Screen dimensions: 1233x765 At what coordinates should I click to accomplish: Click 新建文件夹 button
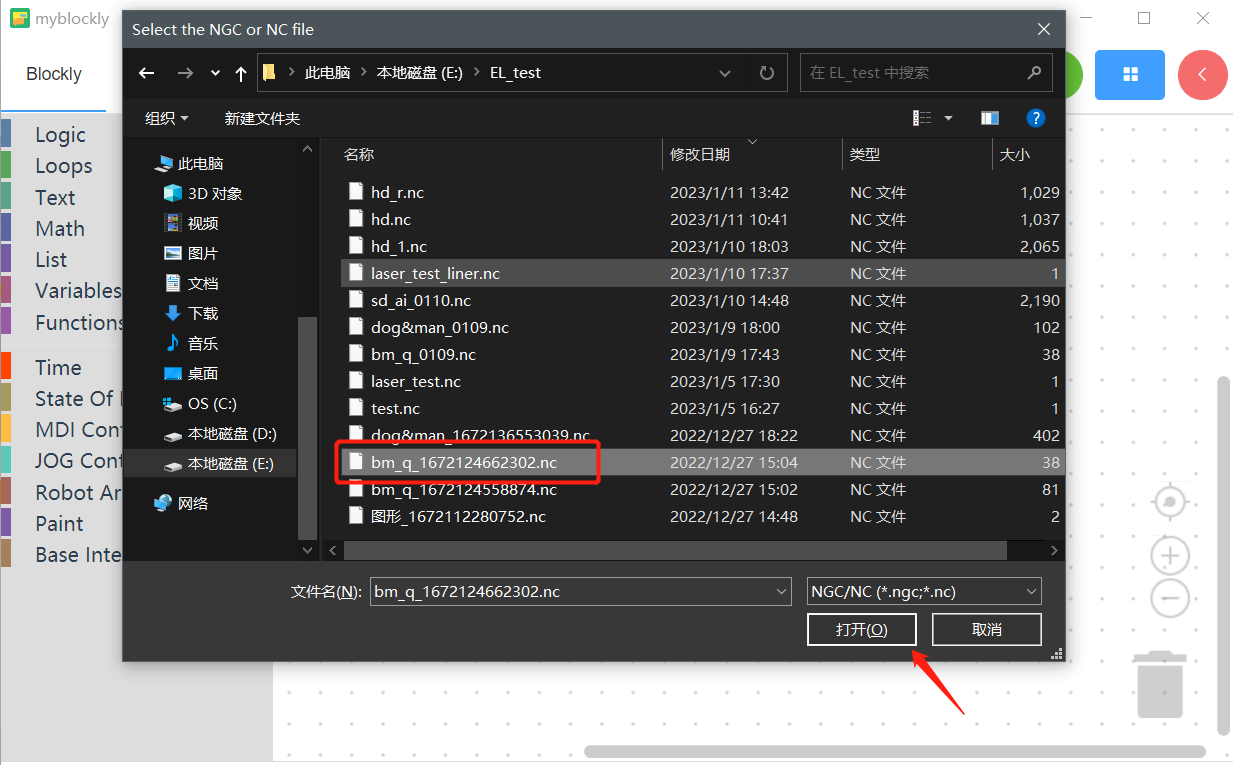[x=262, y=118]
